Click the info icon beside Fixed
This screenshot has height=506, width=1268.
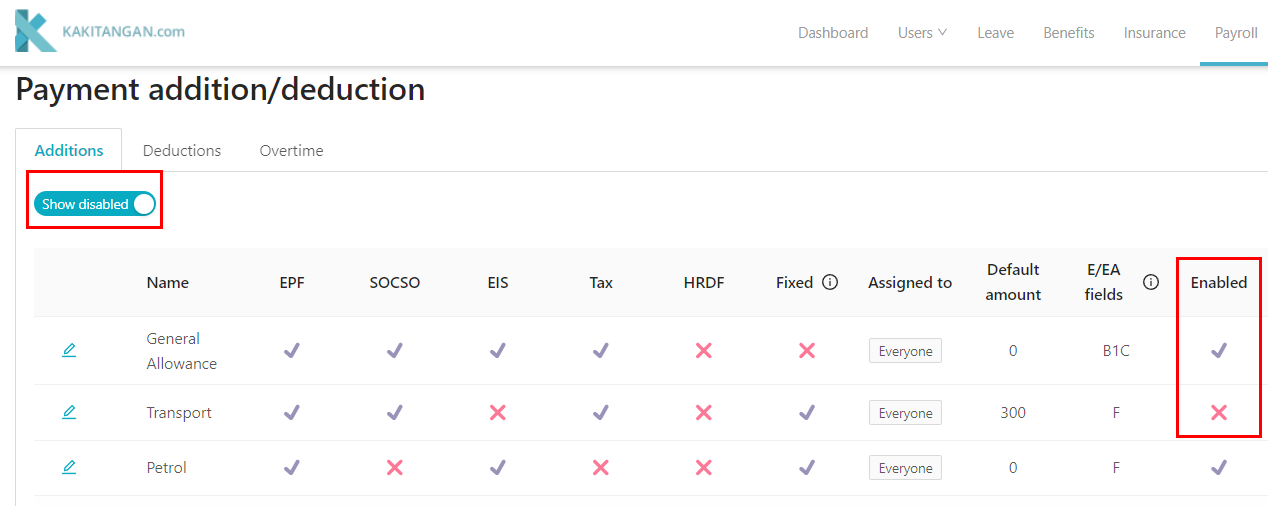(830, 283)
